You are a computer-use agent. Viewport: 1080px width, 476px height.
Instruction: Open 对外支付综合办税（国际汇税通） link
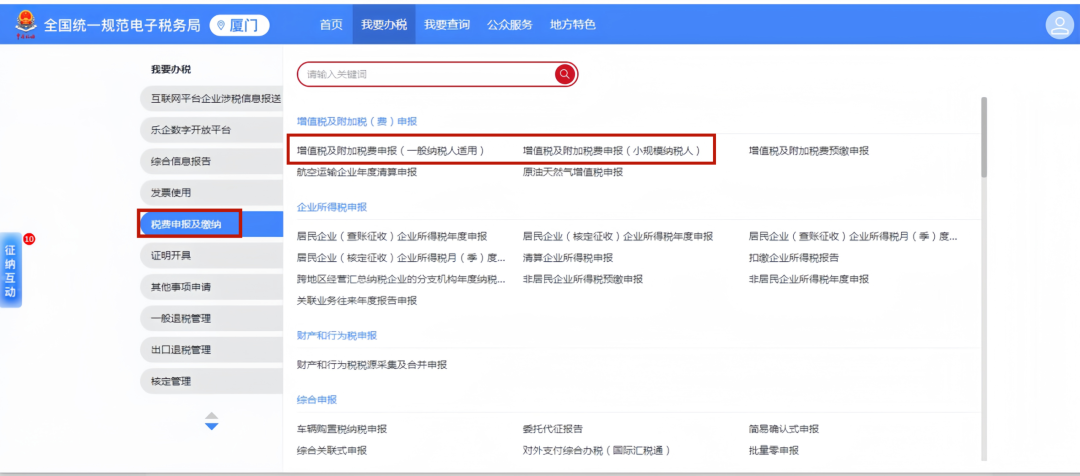(596, 451)
